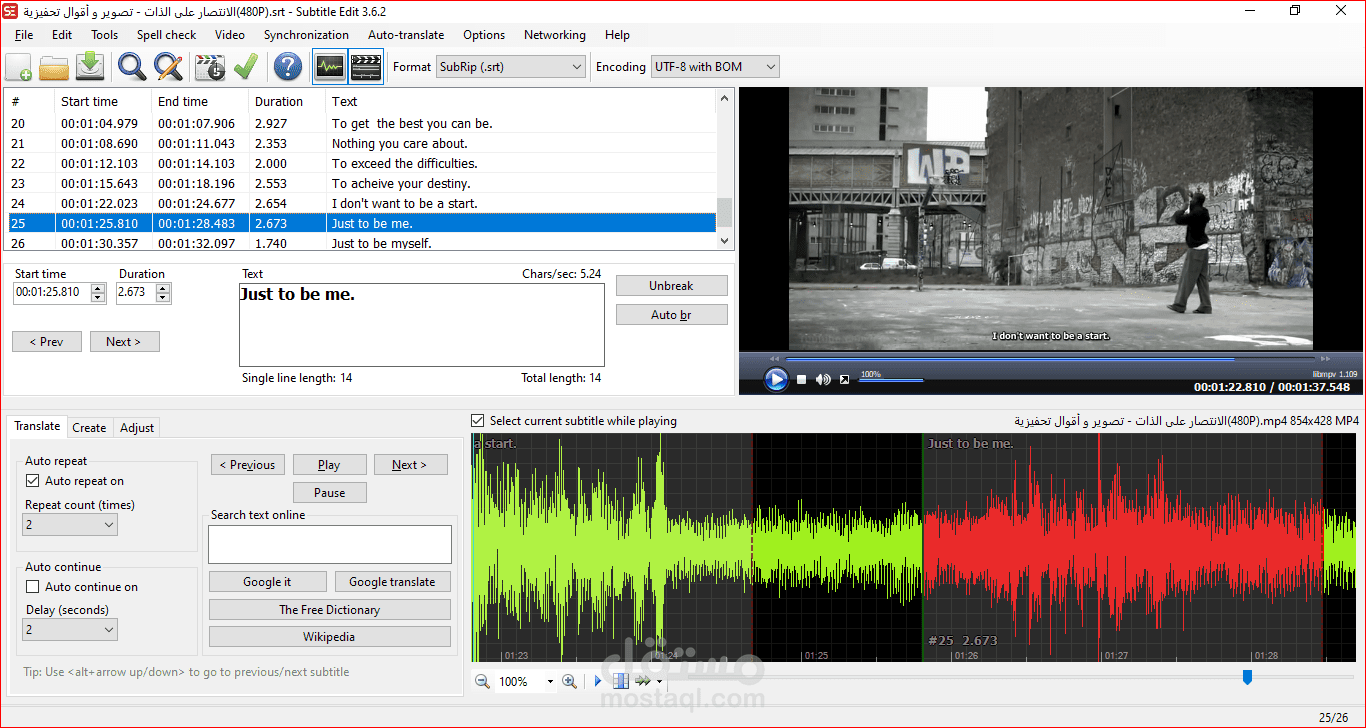Enable the Auto continue on checkbox
Screen dimensions: 1366x728
click(33, 587)
